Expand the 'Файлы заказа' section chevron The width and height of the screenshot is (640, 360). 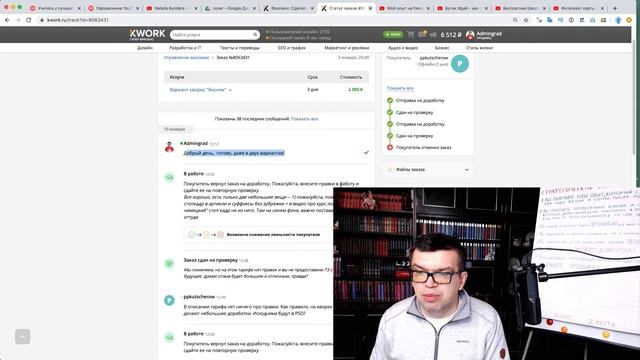point(467,169)
